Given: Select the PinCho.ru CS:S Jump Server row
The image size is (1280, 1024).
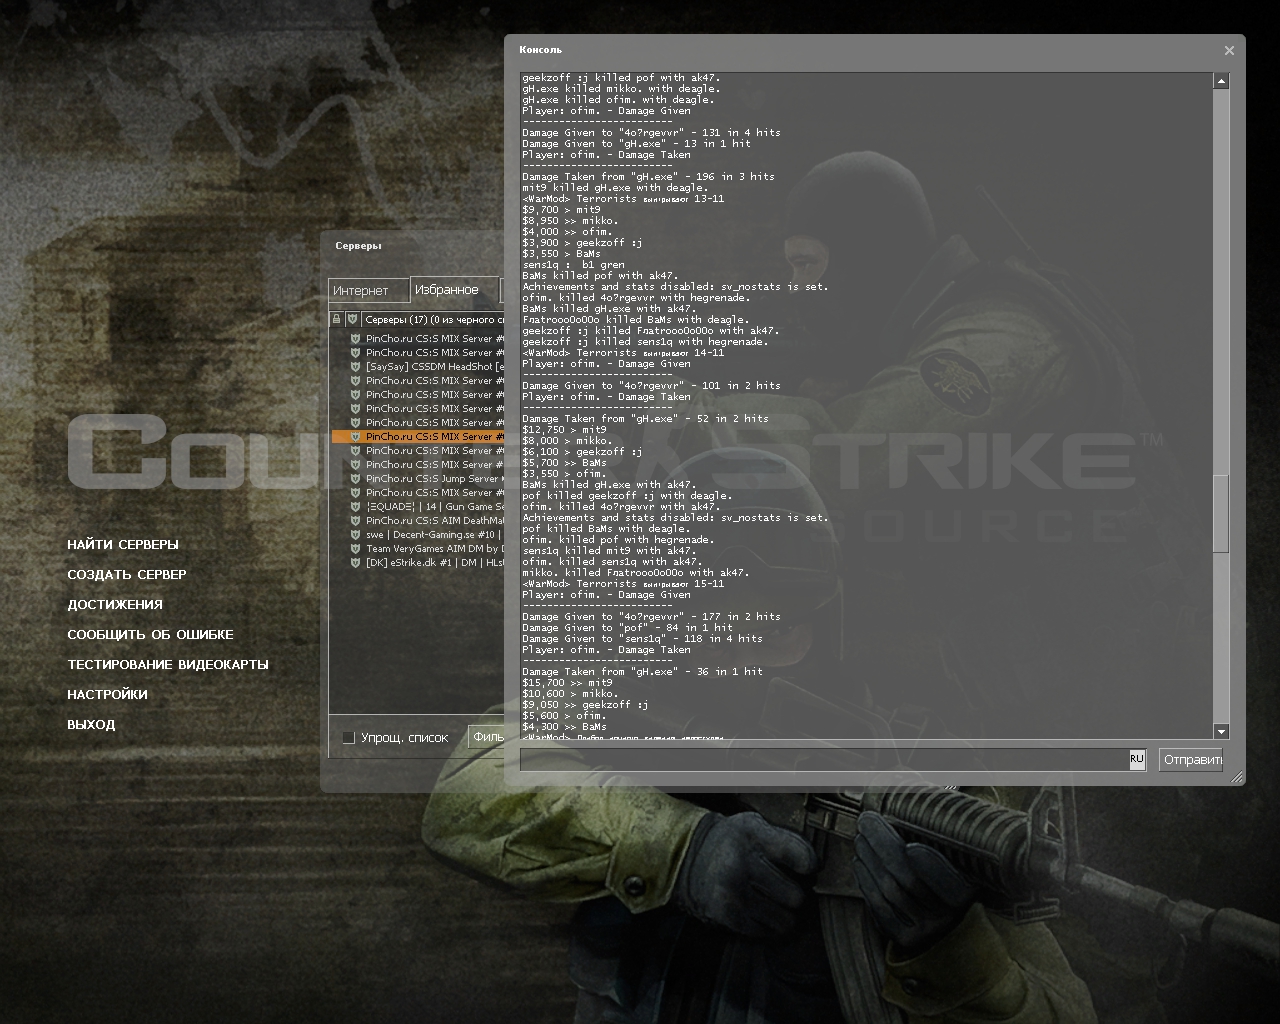Looking at the screenshot, I should coord(419,479).
